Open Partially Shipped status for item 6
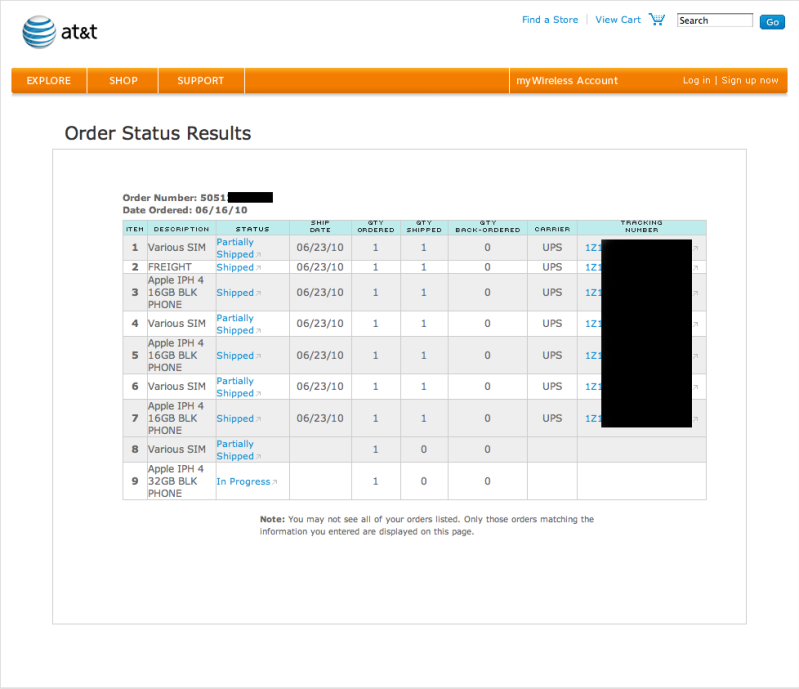Viewport: 799px width, 689px height. [235, 387]
